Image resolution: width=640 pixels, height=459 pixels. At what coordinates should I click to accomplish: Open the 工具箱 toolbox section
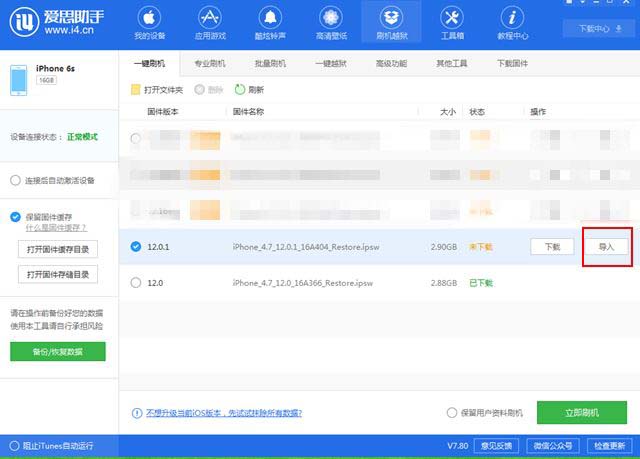click(x=452, y=23)
